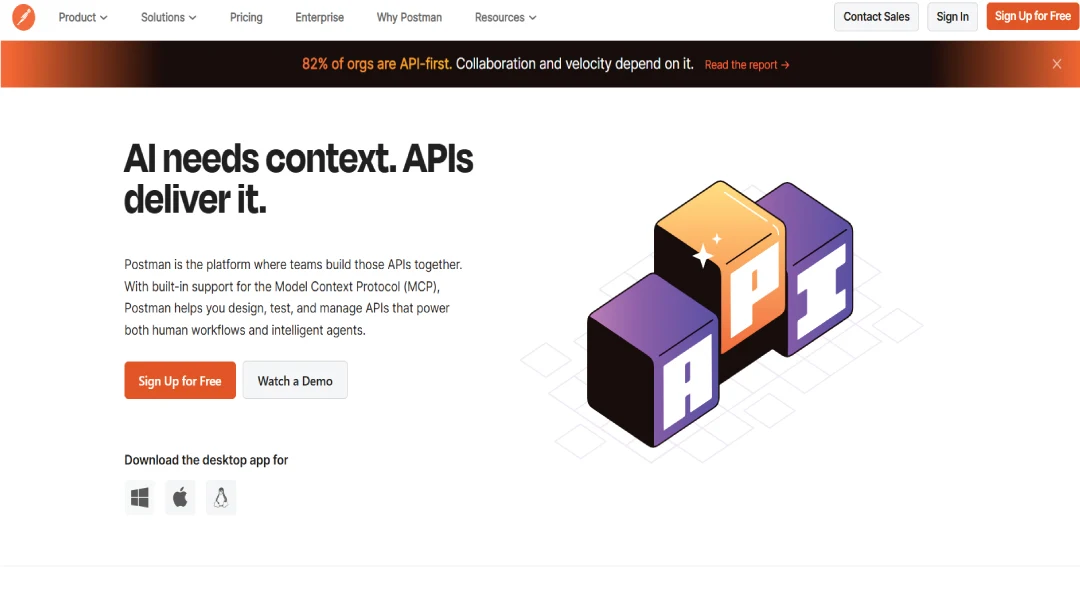This screenshot has width=1080, height=600.
Task: Click the Contact Sales button
Action: [x=876, y=17]
